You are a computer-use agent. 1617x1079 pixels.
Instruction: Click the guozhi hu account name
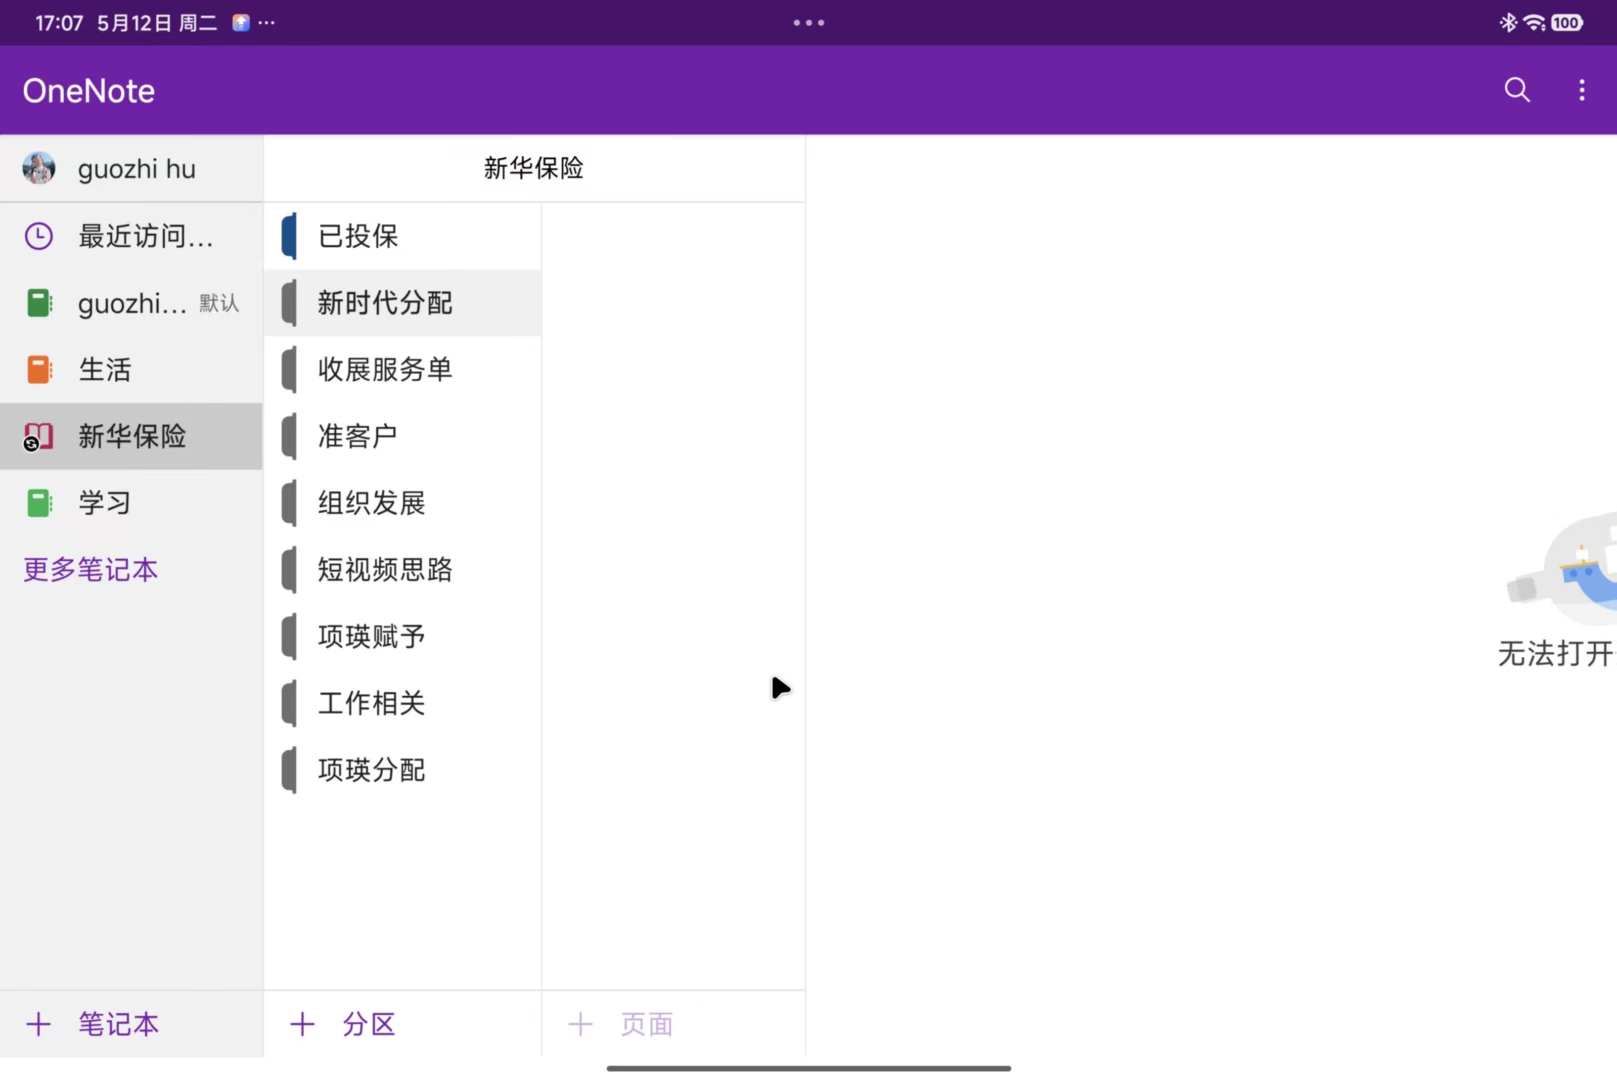(137, 169)
